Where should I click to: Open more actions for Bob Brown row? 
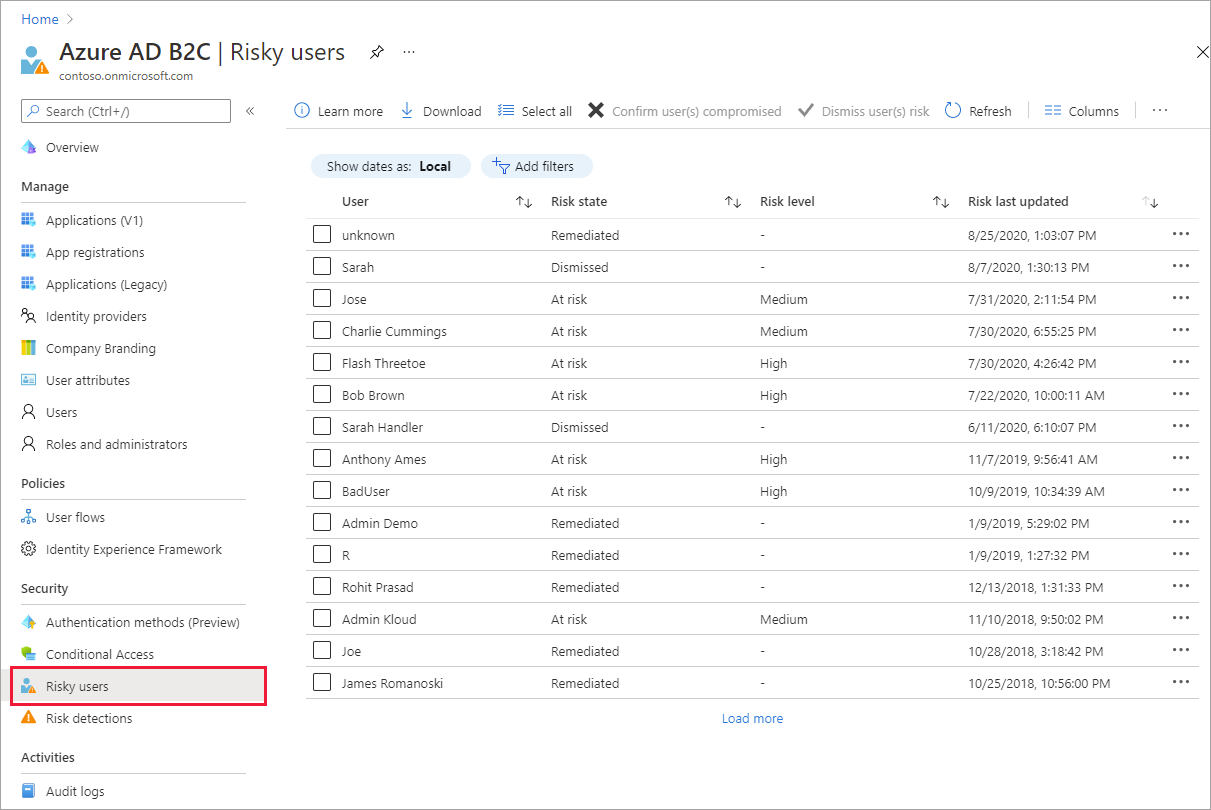pyautogui.click(x=1180, y=395)
